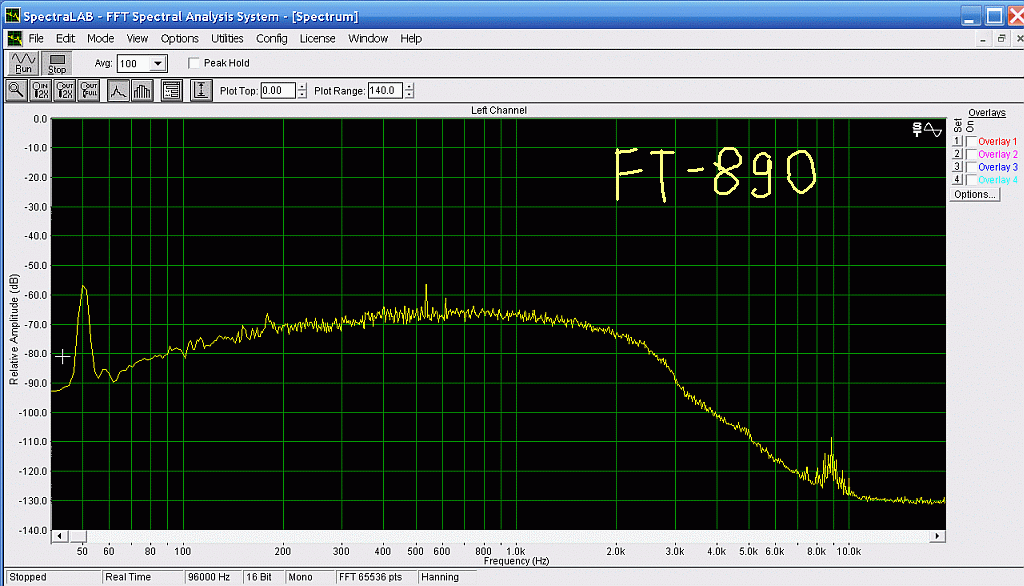
Task: Open the View menu
Action: 137,39
